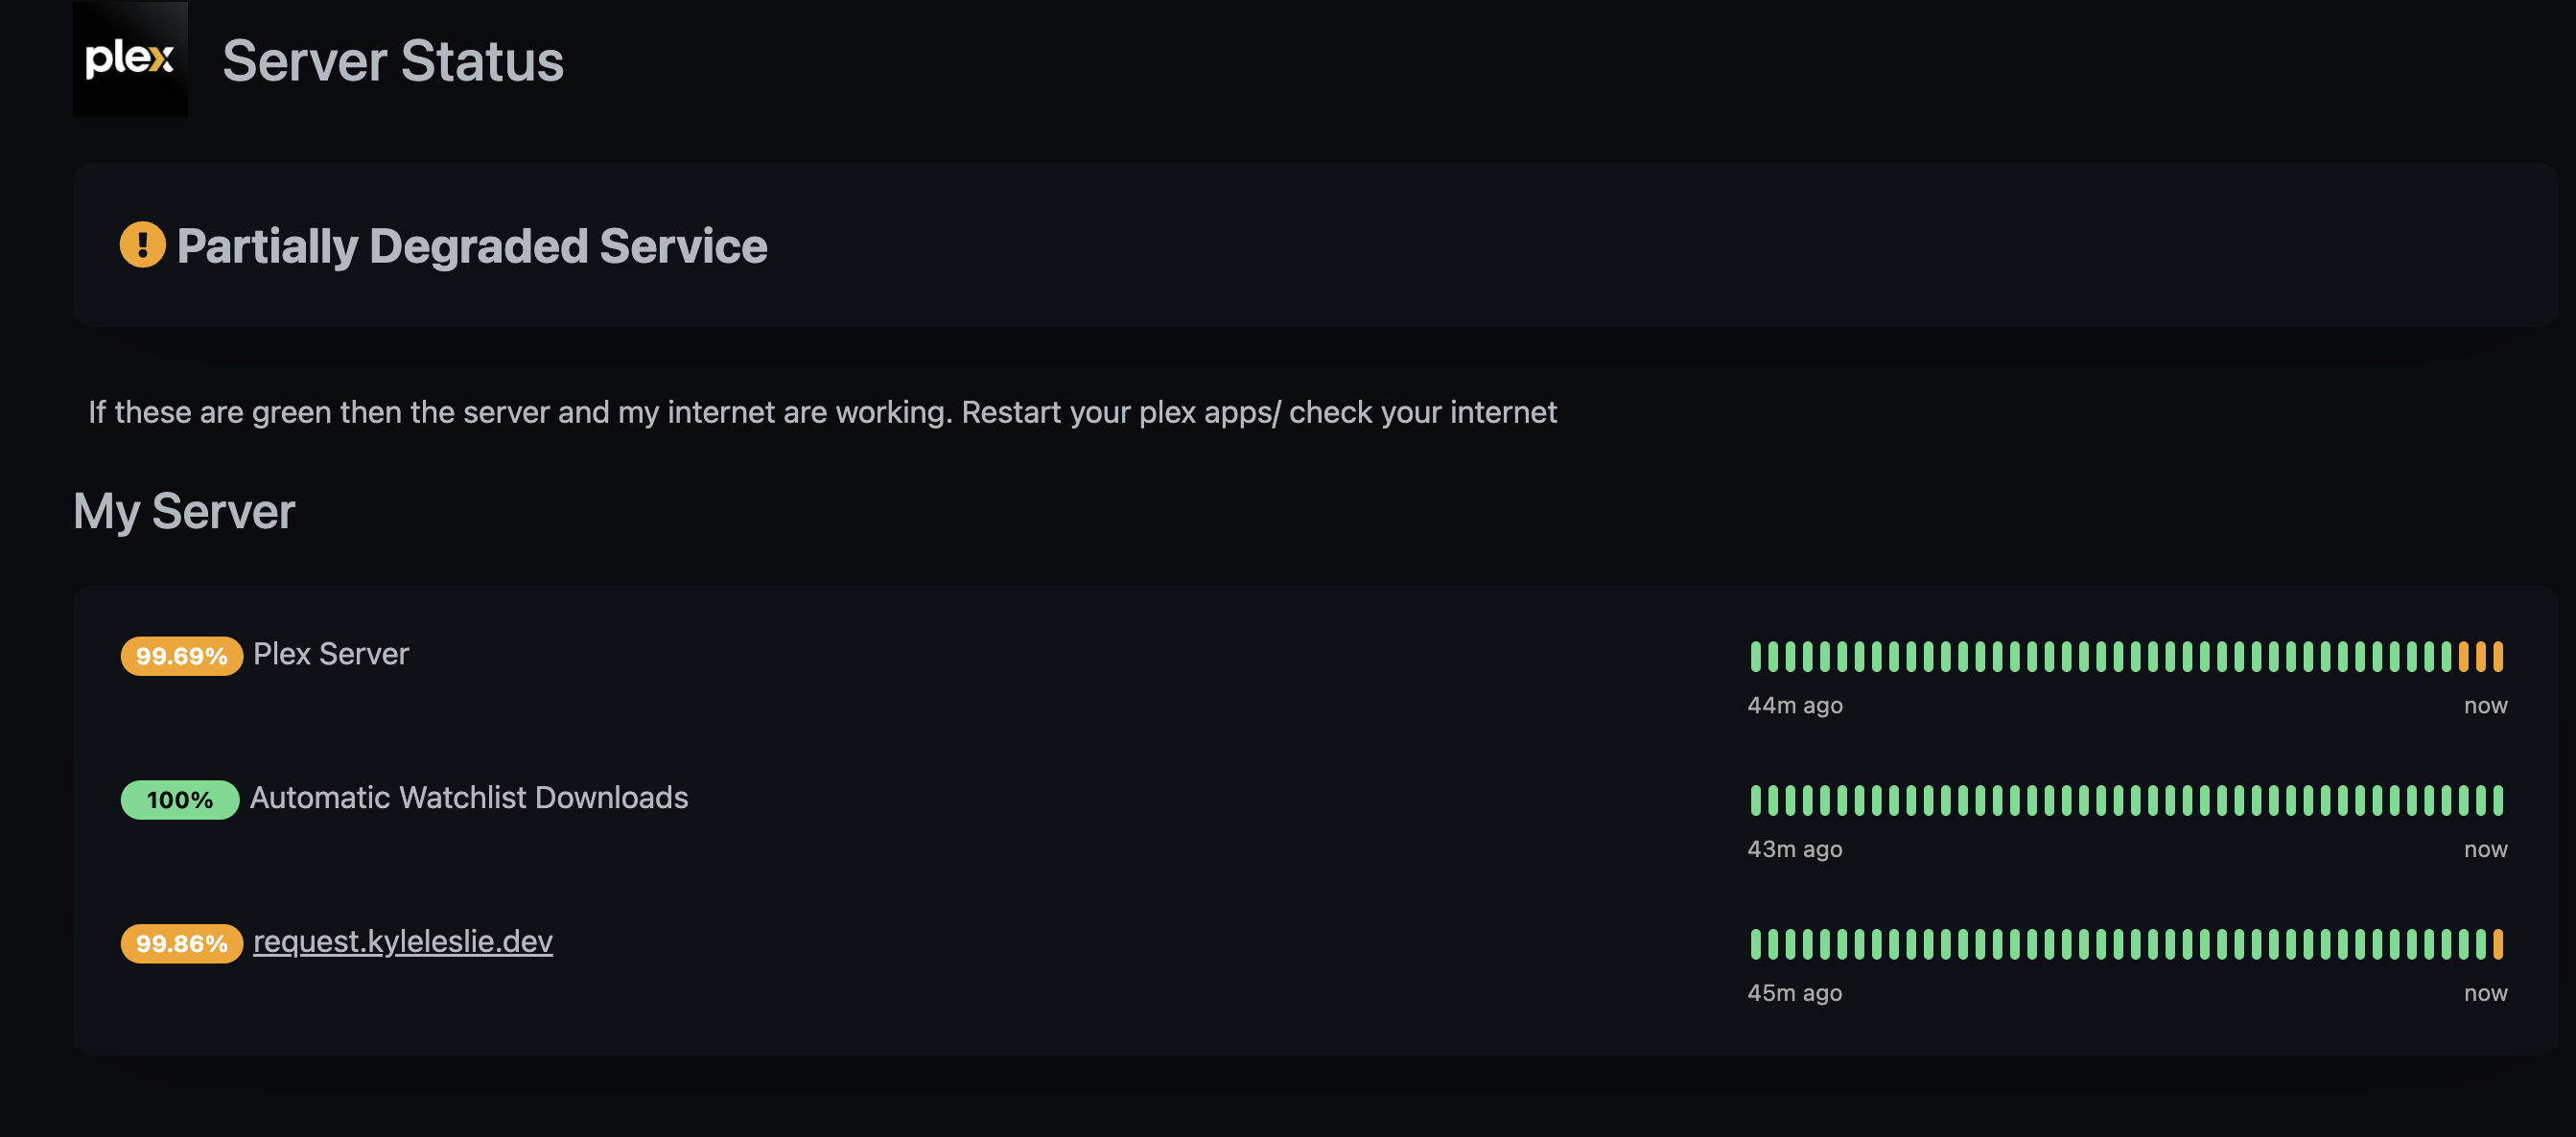This screenshot has height=1137, width=2576.
Task: Click the 100% uptime badge
Action: tap(178, 800)
